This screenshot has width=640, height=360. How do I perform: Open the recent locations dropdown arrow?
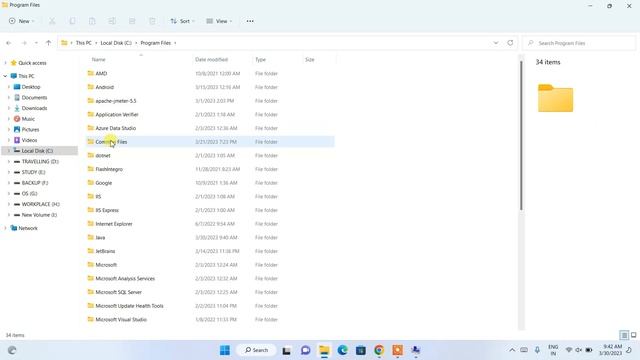point(36,43)
